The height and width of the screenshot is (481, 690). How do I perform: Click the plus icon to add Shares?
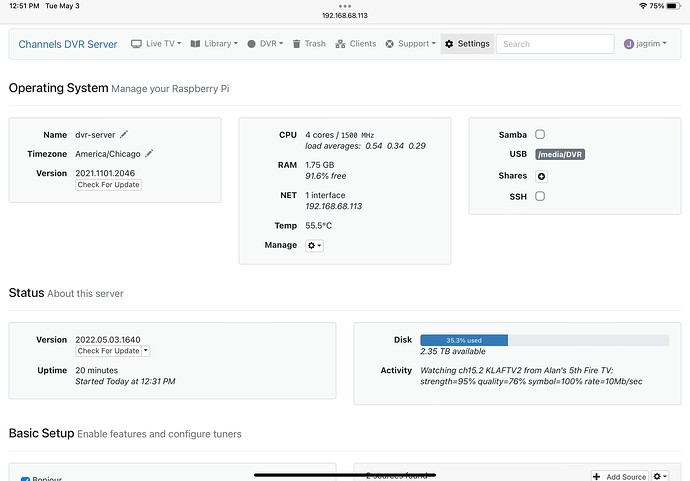[542, 176]
